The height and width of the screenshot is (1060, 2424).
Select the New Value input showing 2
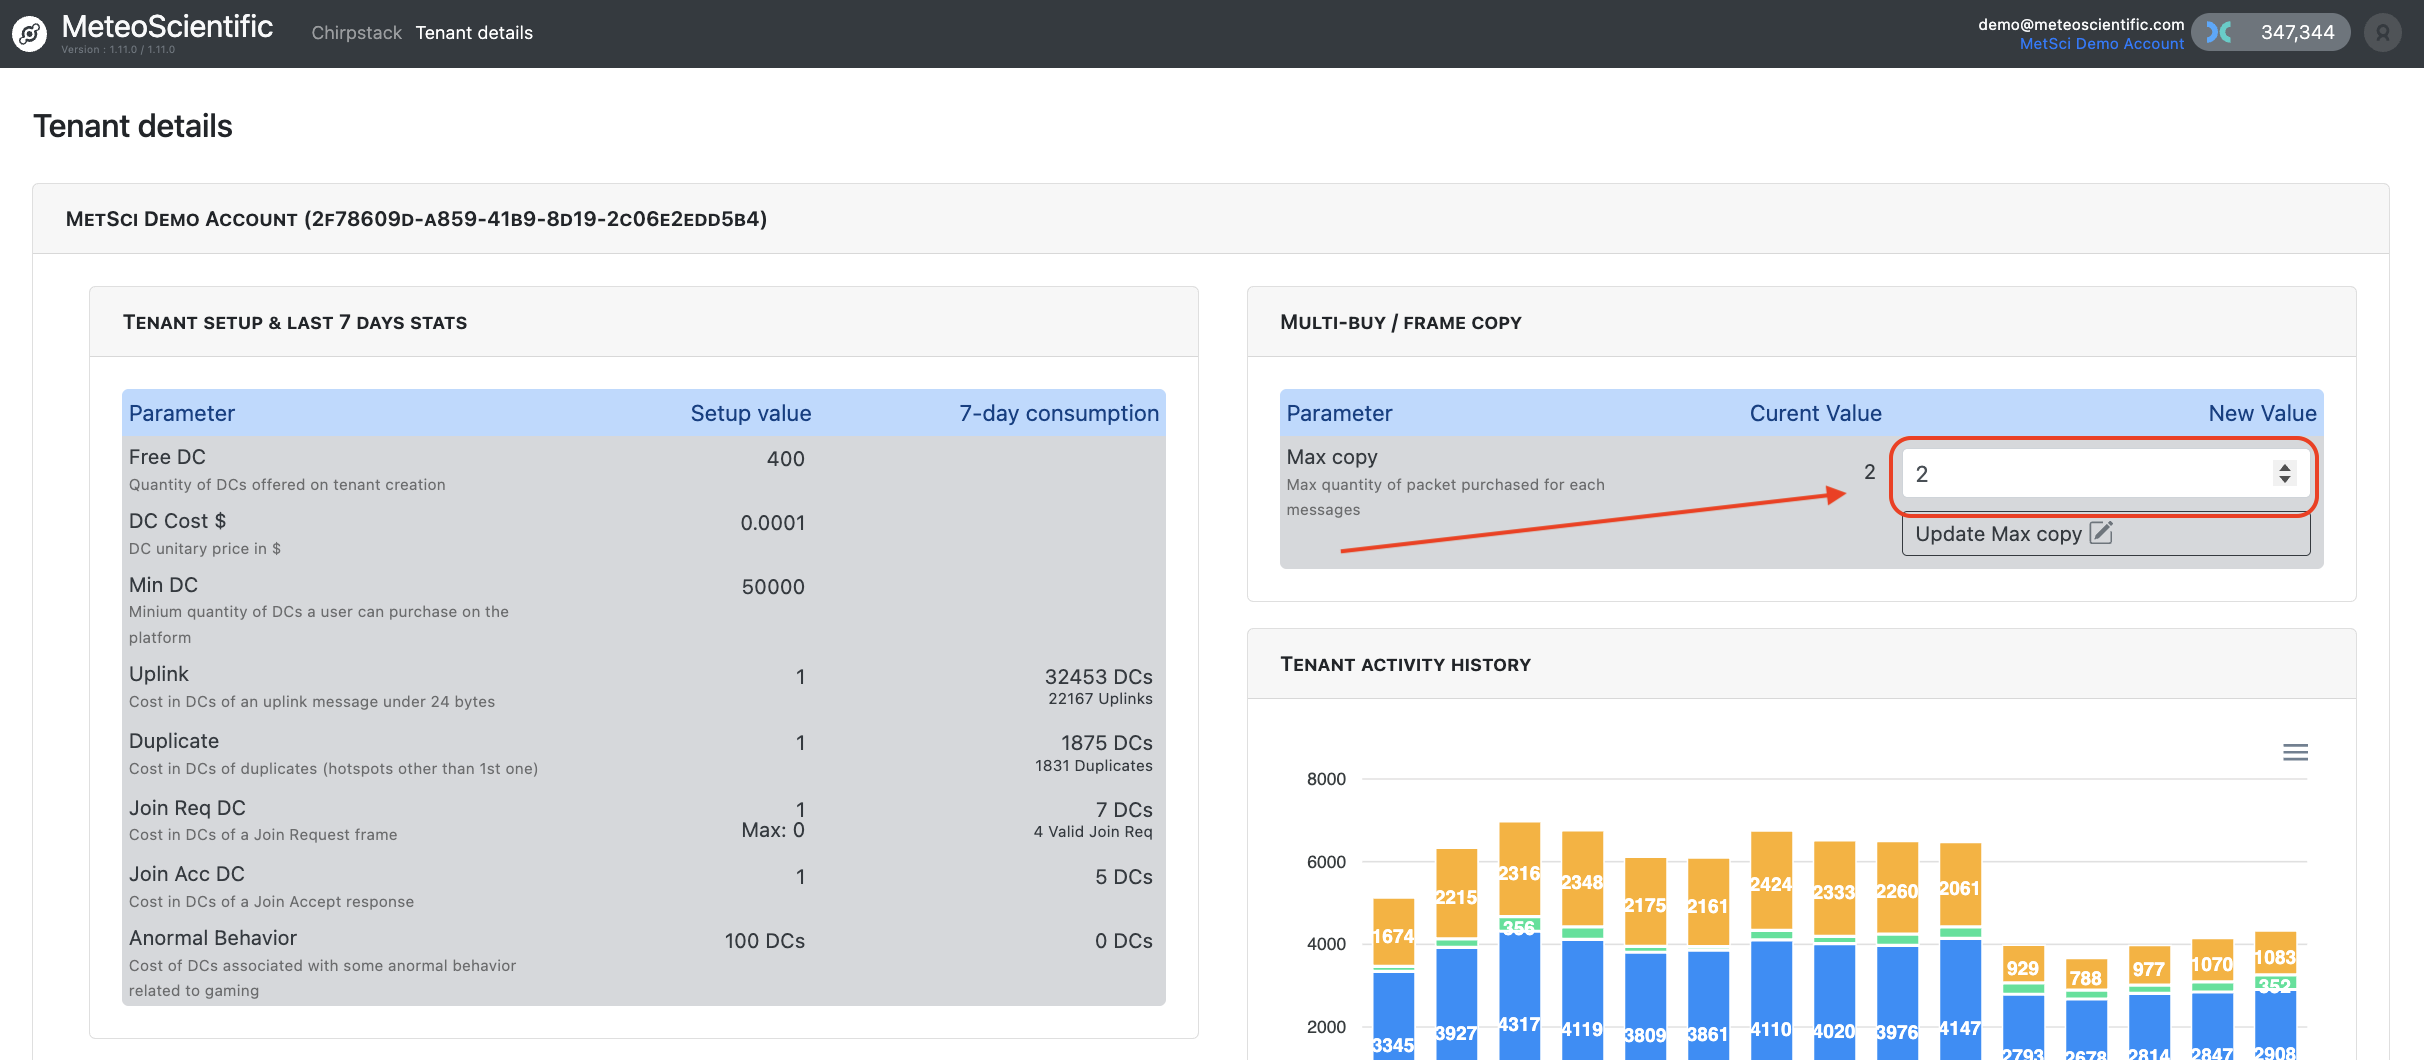pos(2050,474)
